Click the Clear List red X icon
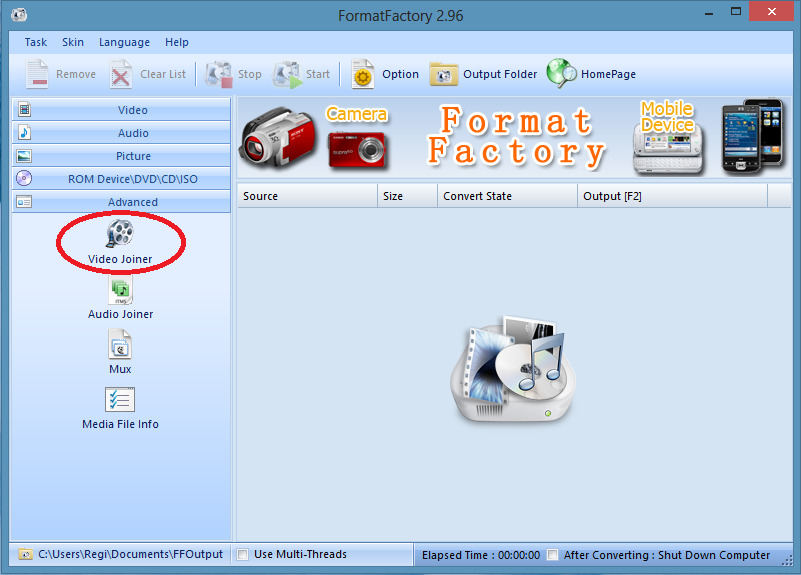The height and width of the screenshot is (575, 801). point(121,75)
